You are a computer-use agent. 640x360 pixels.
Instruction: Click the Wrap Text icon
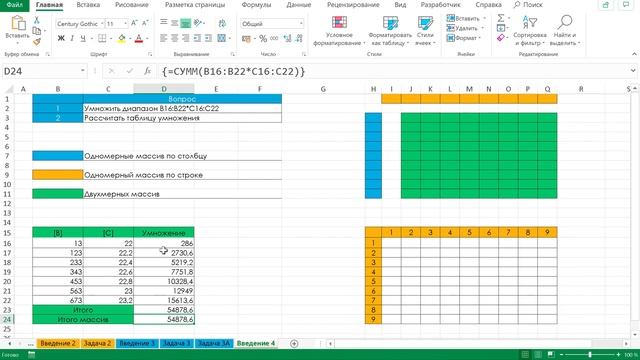click(x=222, y=23)
